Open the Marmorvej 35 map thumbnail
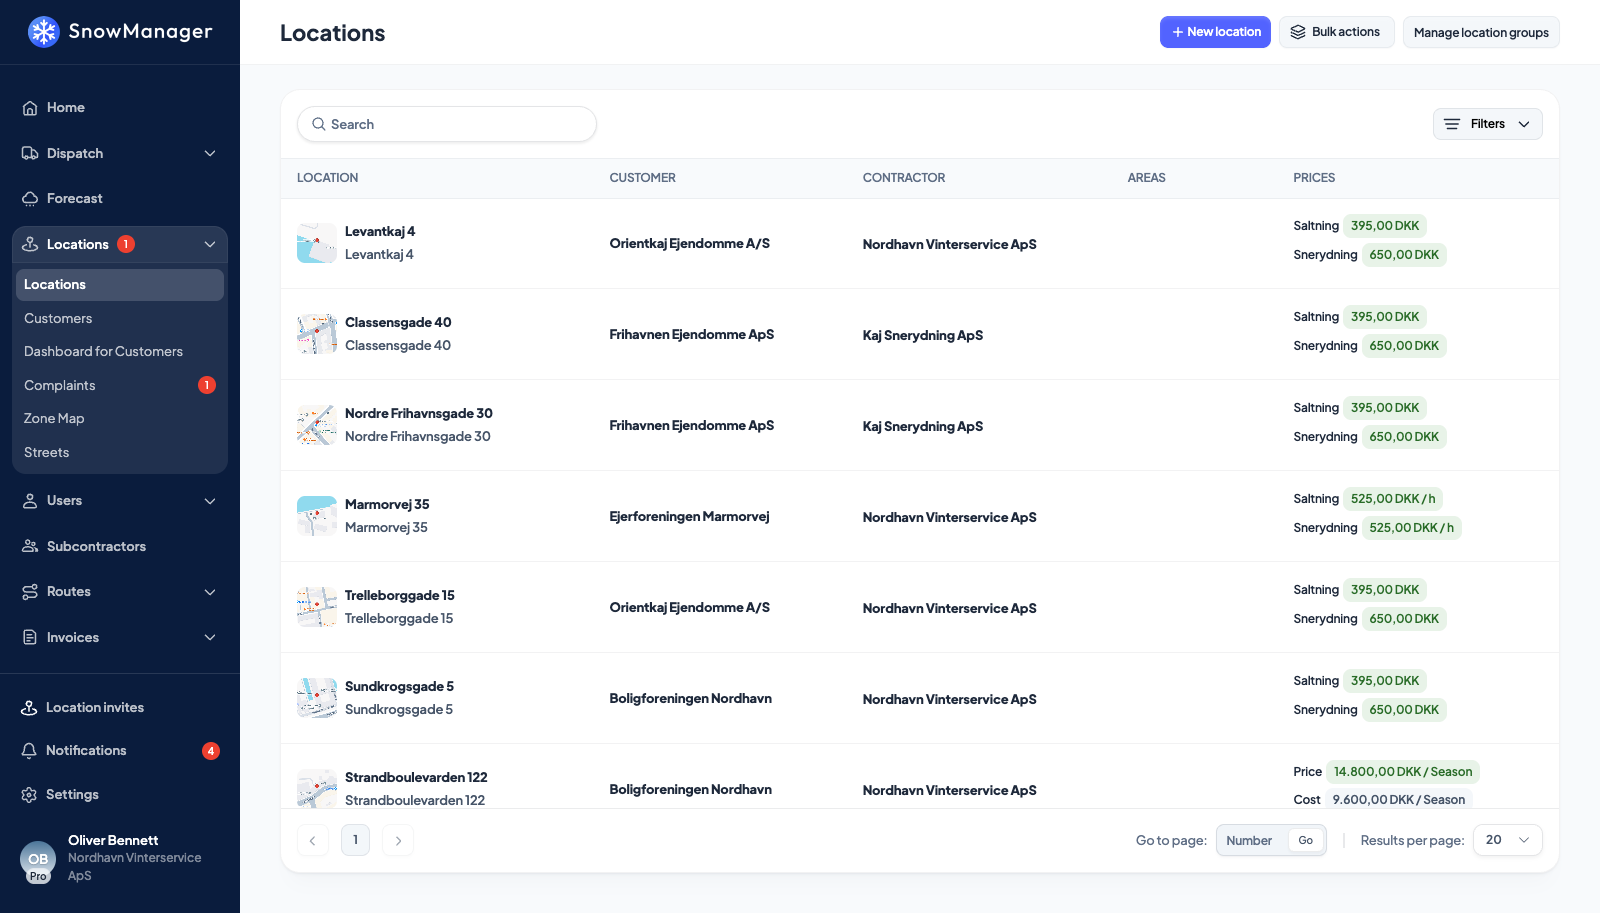 (317, 516)
